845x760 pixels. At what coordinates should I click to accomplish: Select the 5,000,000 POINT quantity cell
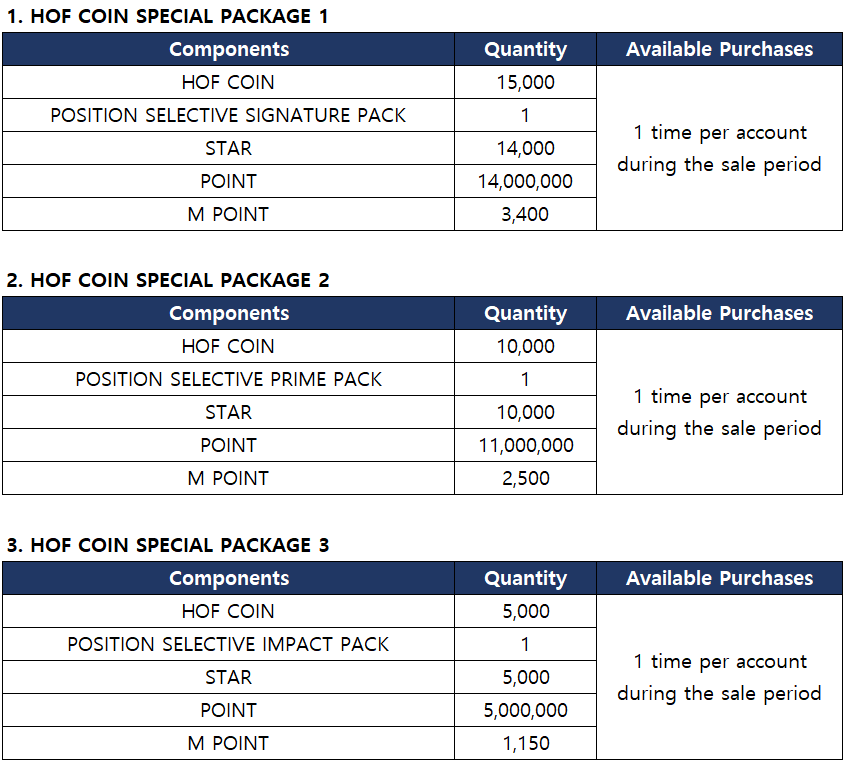click(525, 710)
